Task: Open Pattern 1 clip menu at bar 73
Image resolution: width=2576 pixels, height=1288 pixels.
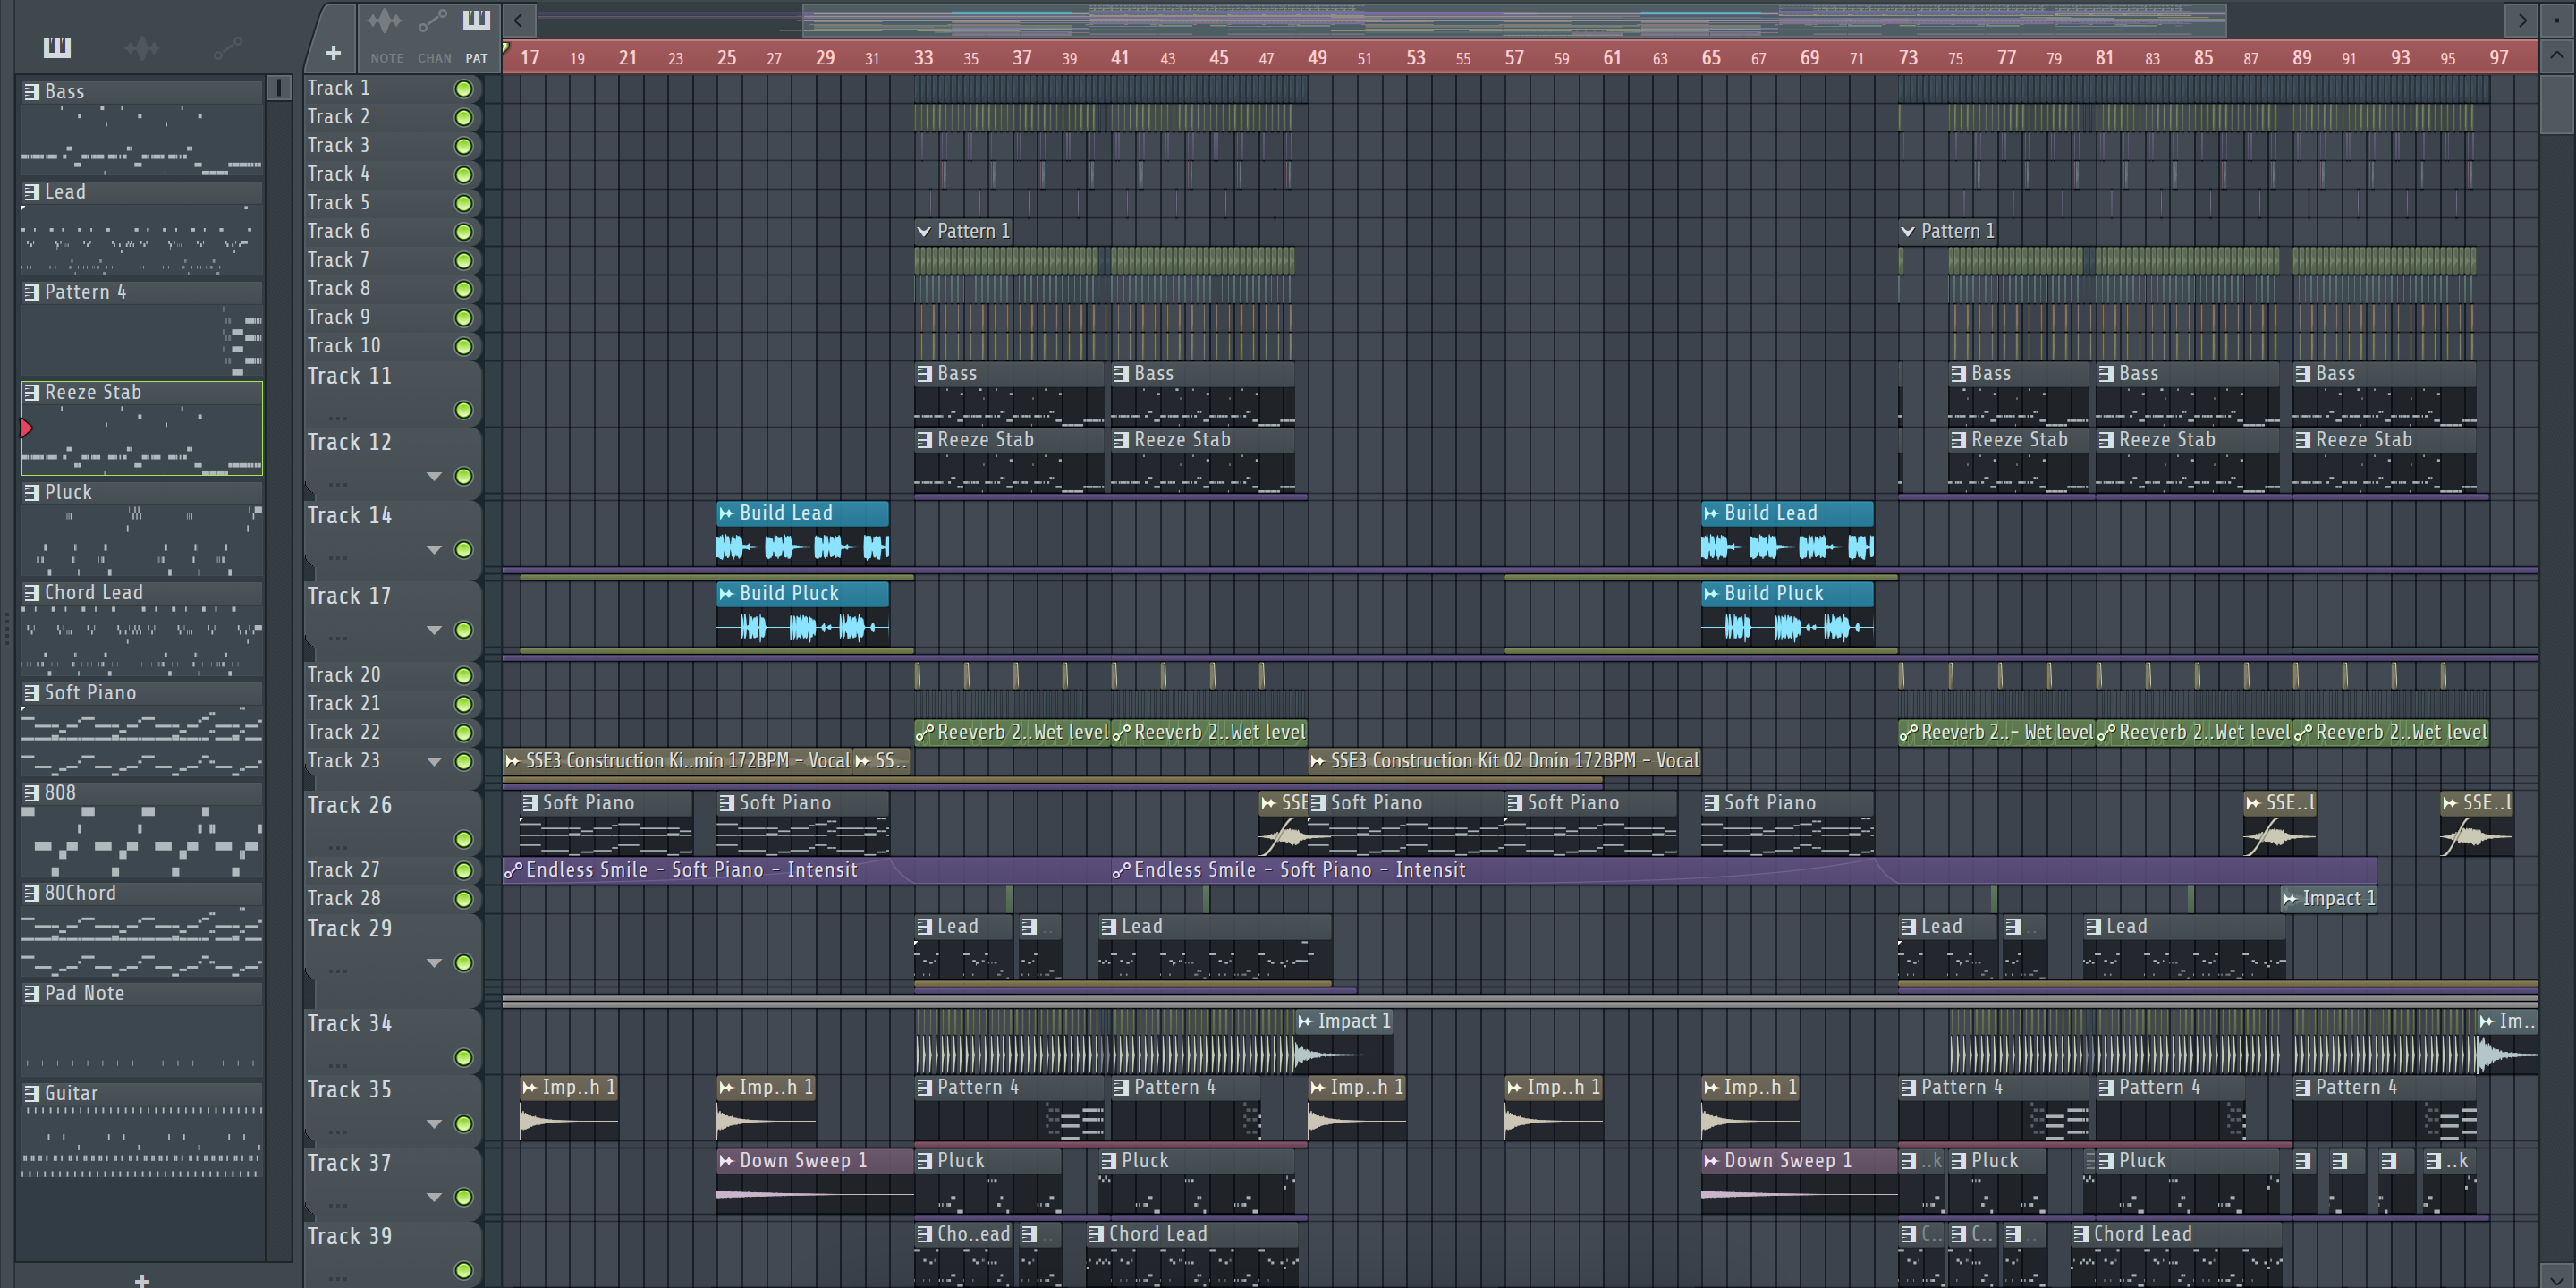Action: (1908, 231)
